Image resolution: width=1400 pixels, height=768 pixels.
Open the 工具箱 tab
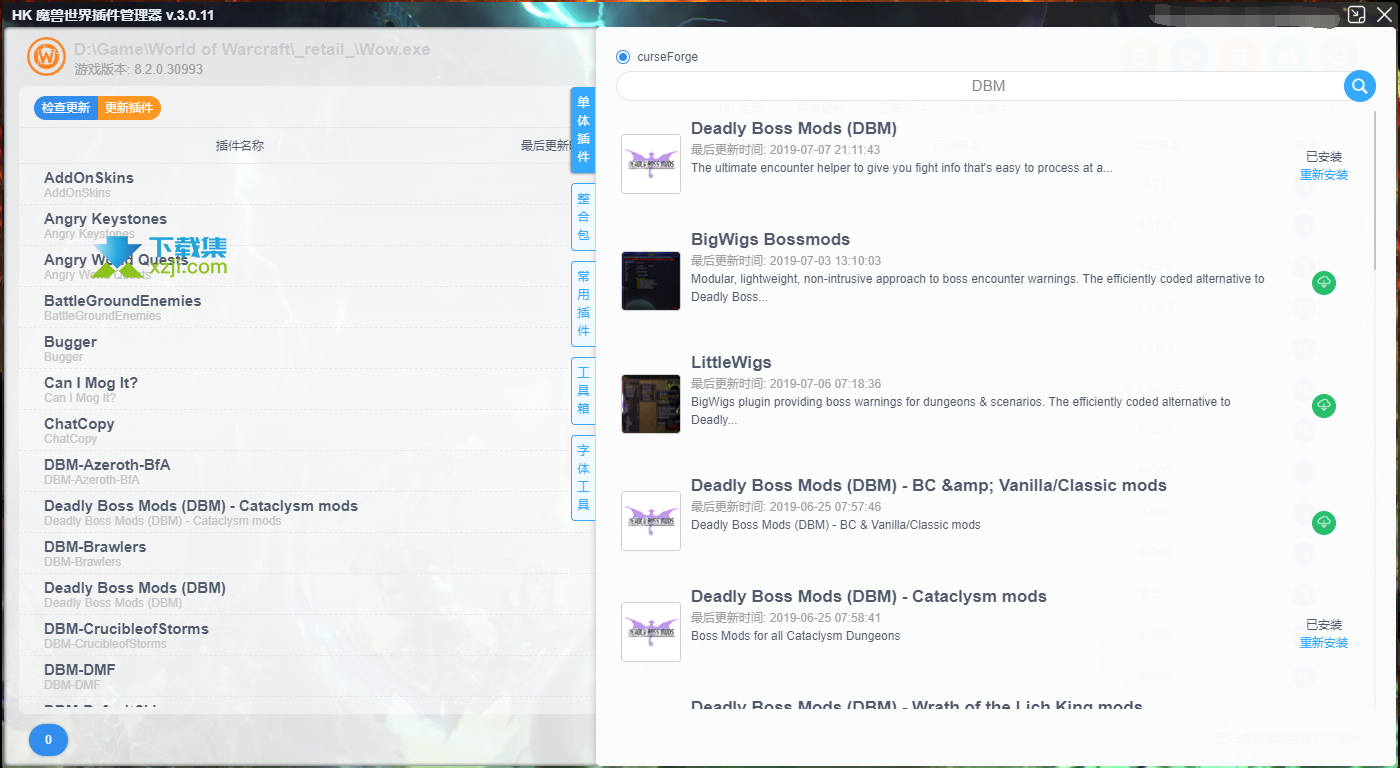[x=583, y=391]
